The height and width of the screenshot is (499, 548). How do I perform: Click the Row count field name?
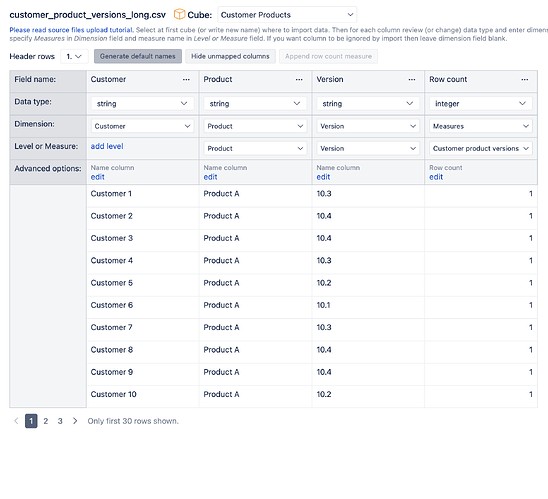point(448,79)
